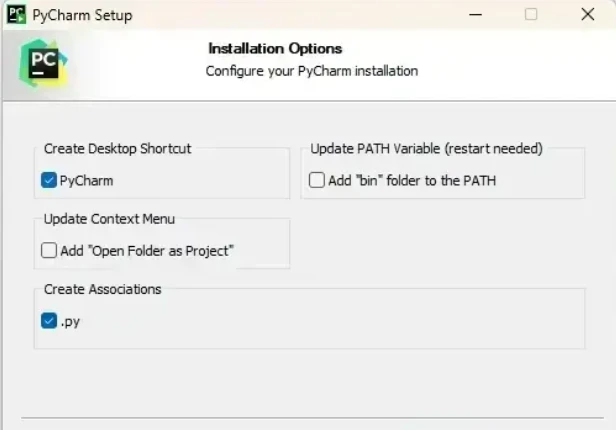The image size is (616, 430).
Task: Minimize the PyCharm Setup window
Action: point(475,15)
